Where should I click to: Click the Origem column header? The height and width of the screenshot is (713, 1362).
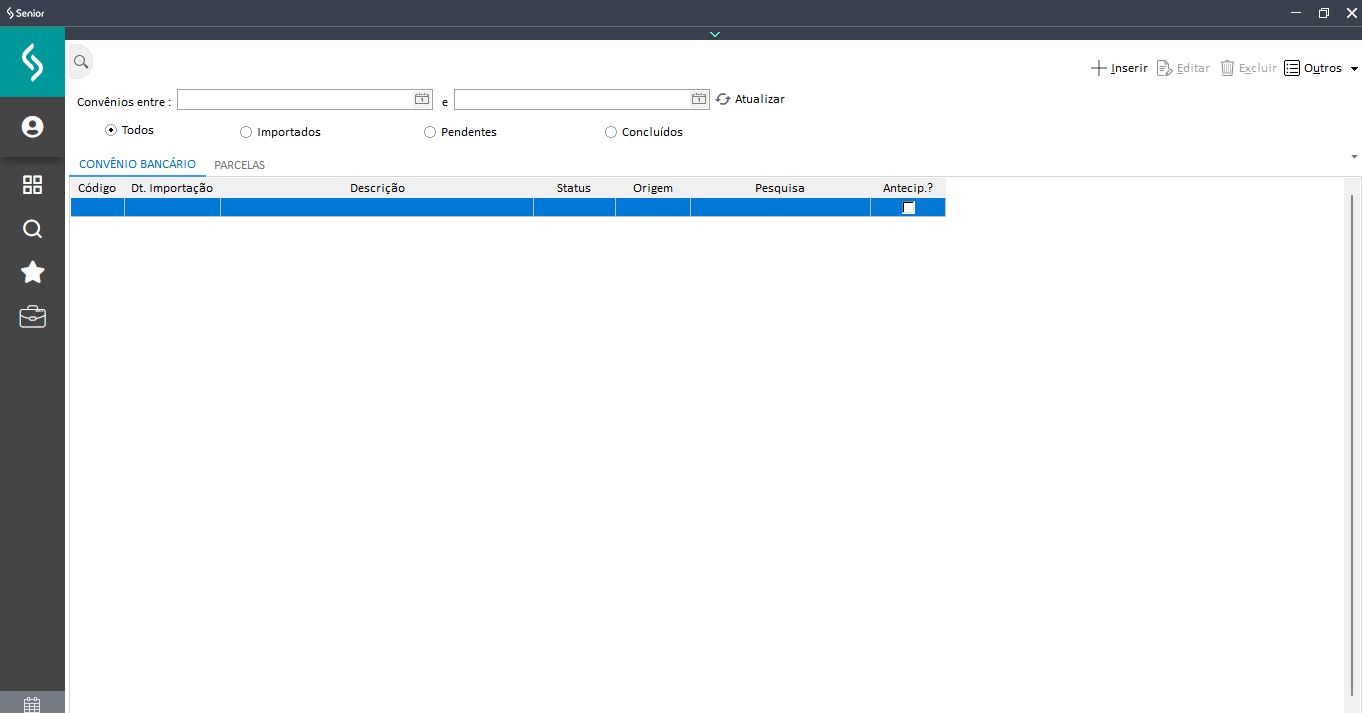[653, 188]
